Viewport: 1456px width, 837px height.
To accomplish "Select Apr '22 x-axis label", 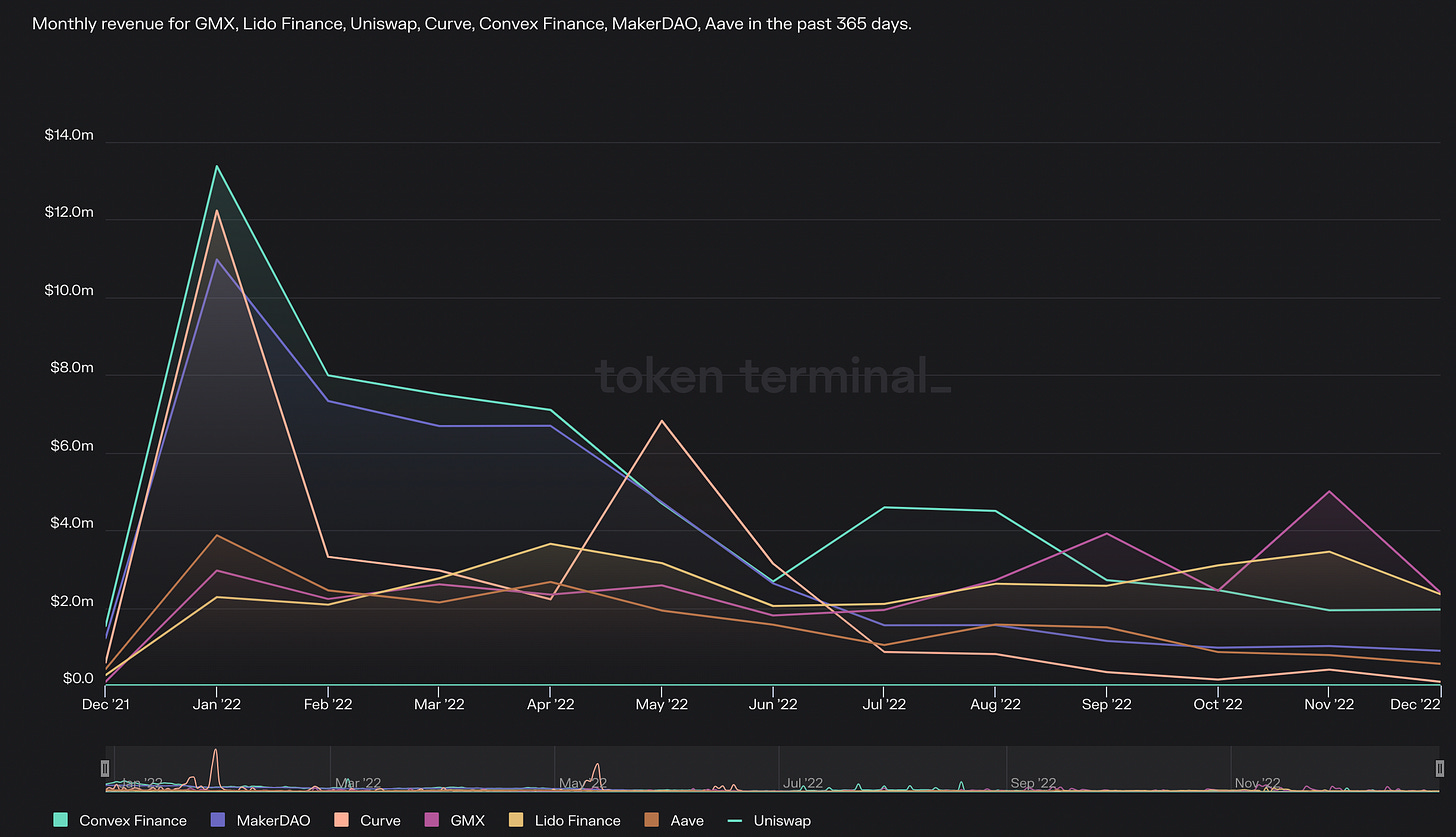I will pyautogui.click(x=550, y=704).
